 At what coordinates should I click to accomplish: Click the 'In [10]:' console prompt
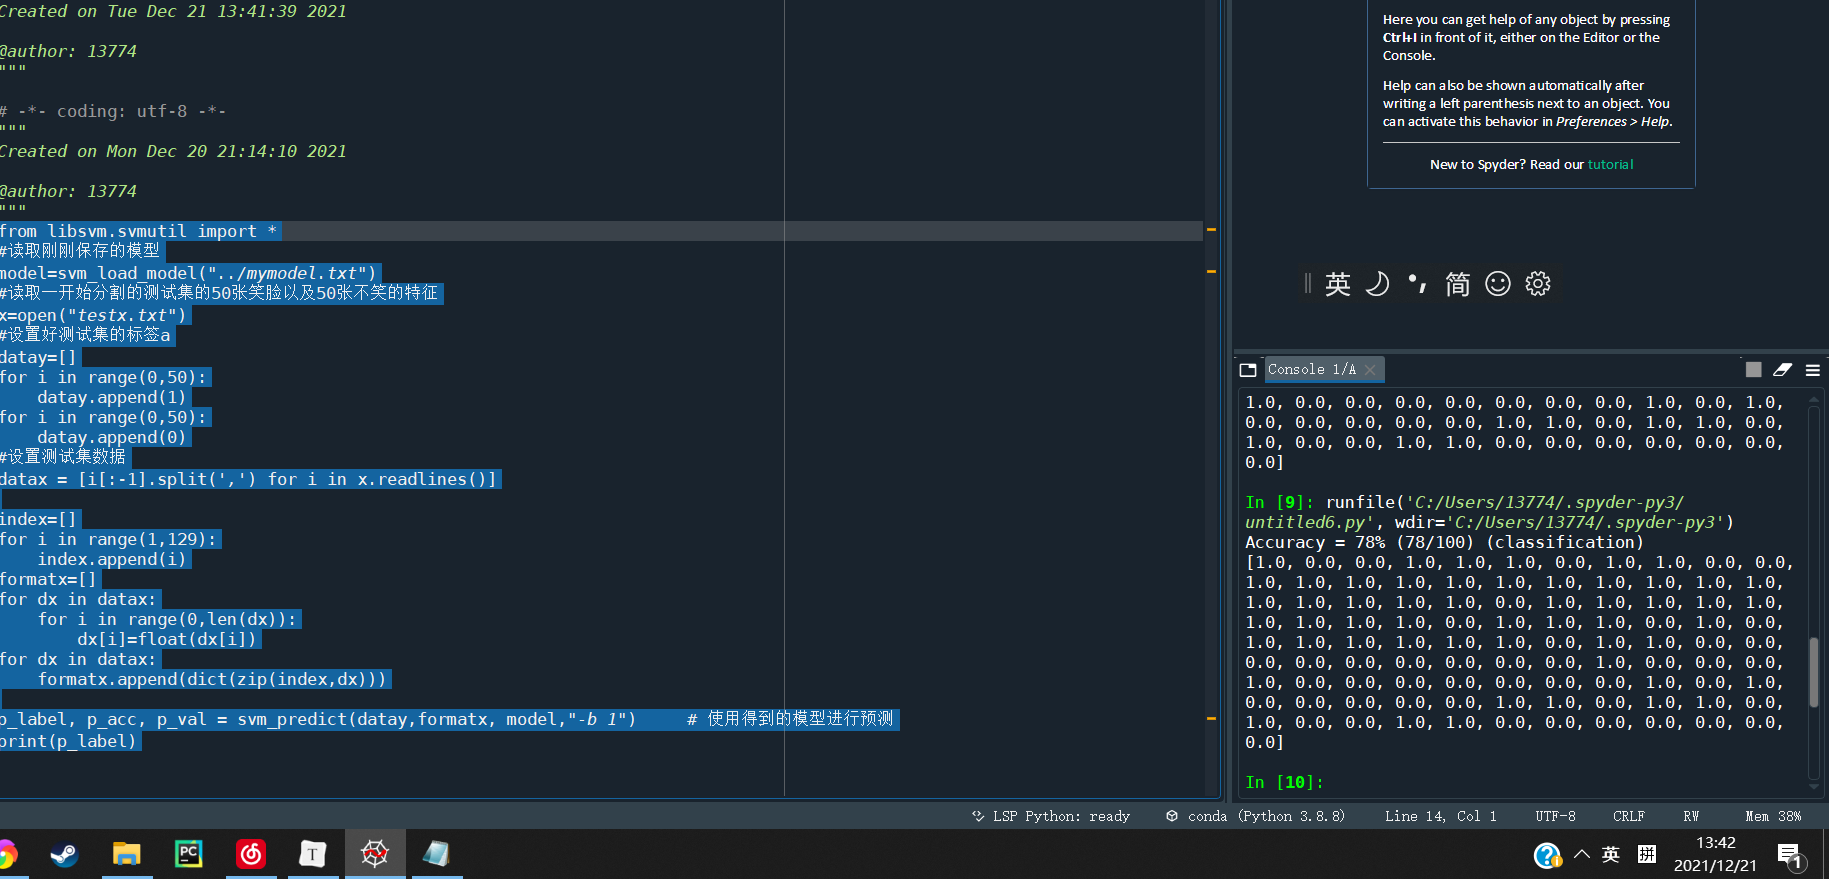(x=1284, y=782)
